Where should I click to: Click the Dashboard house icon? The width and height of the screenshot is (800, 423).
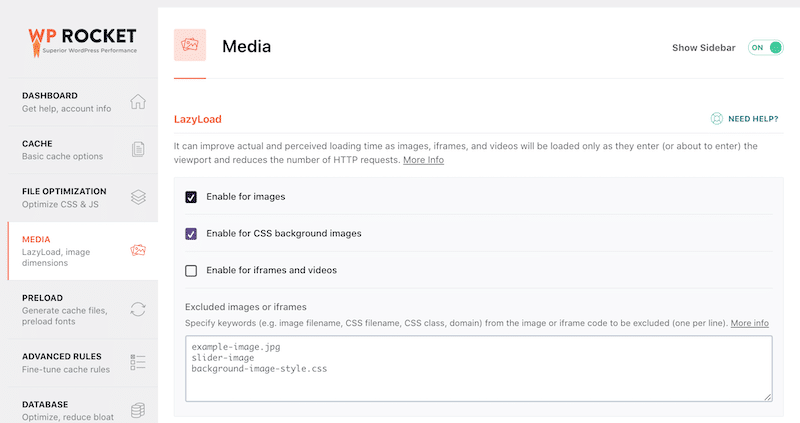(138, 102)
